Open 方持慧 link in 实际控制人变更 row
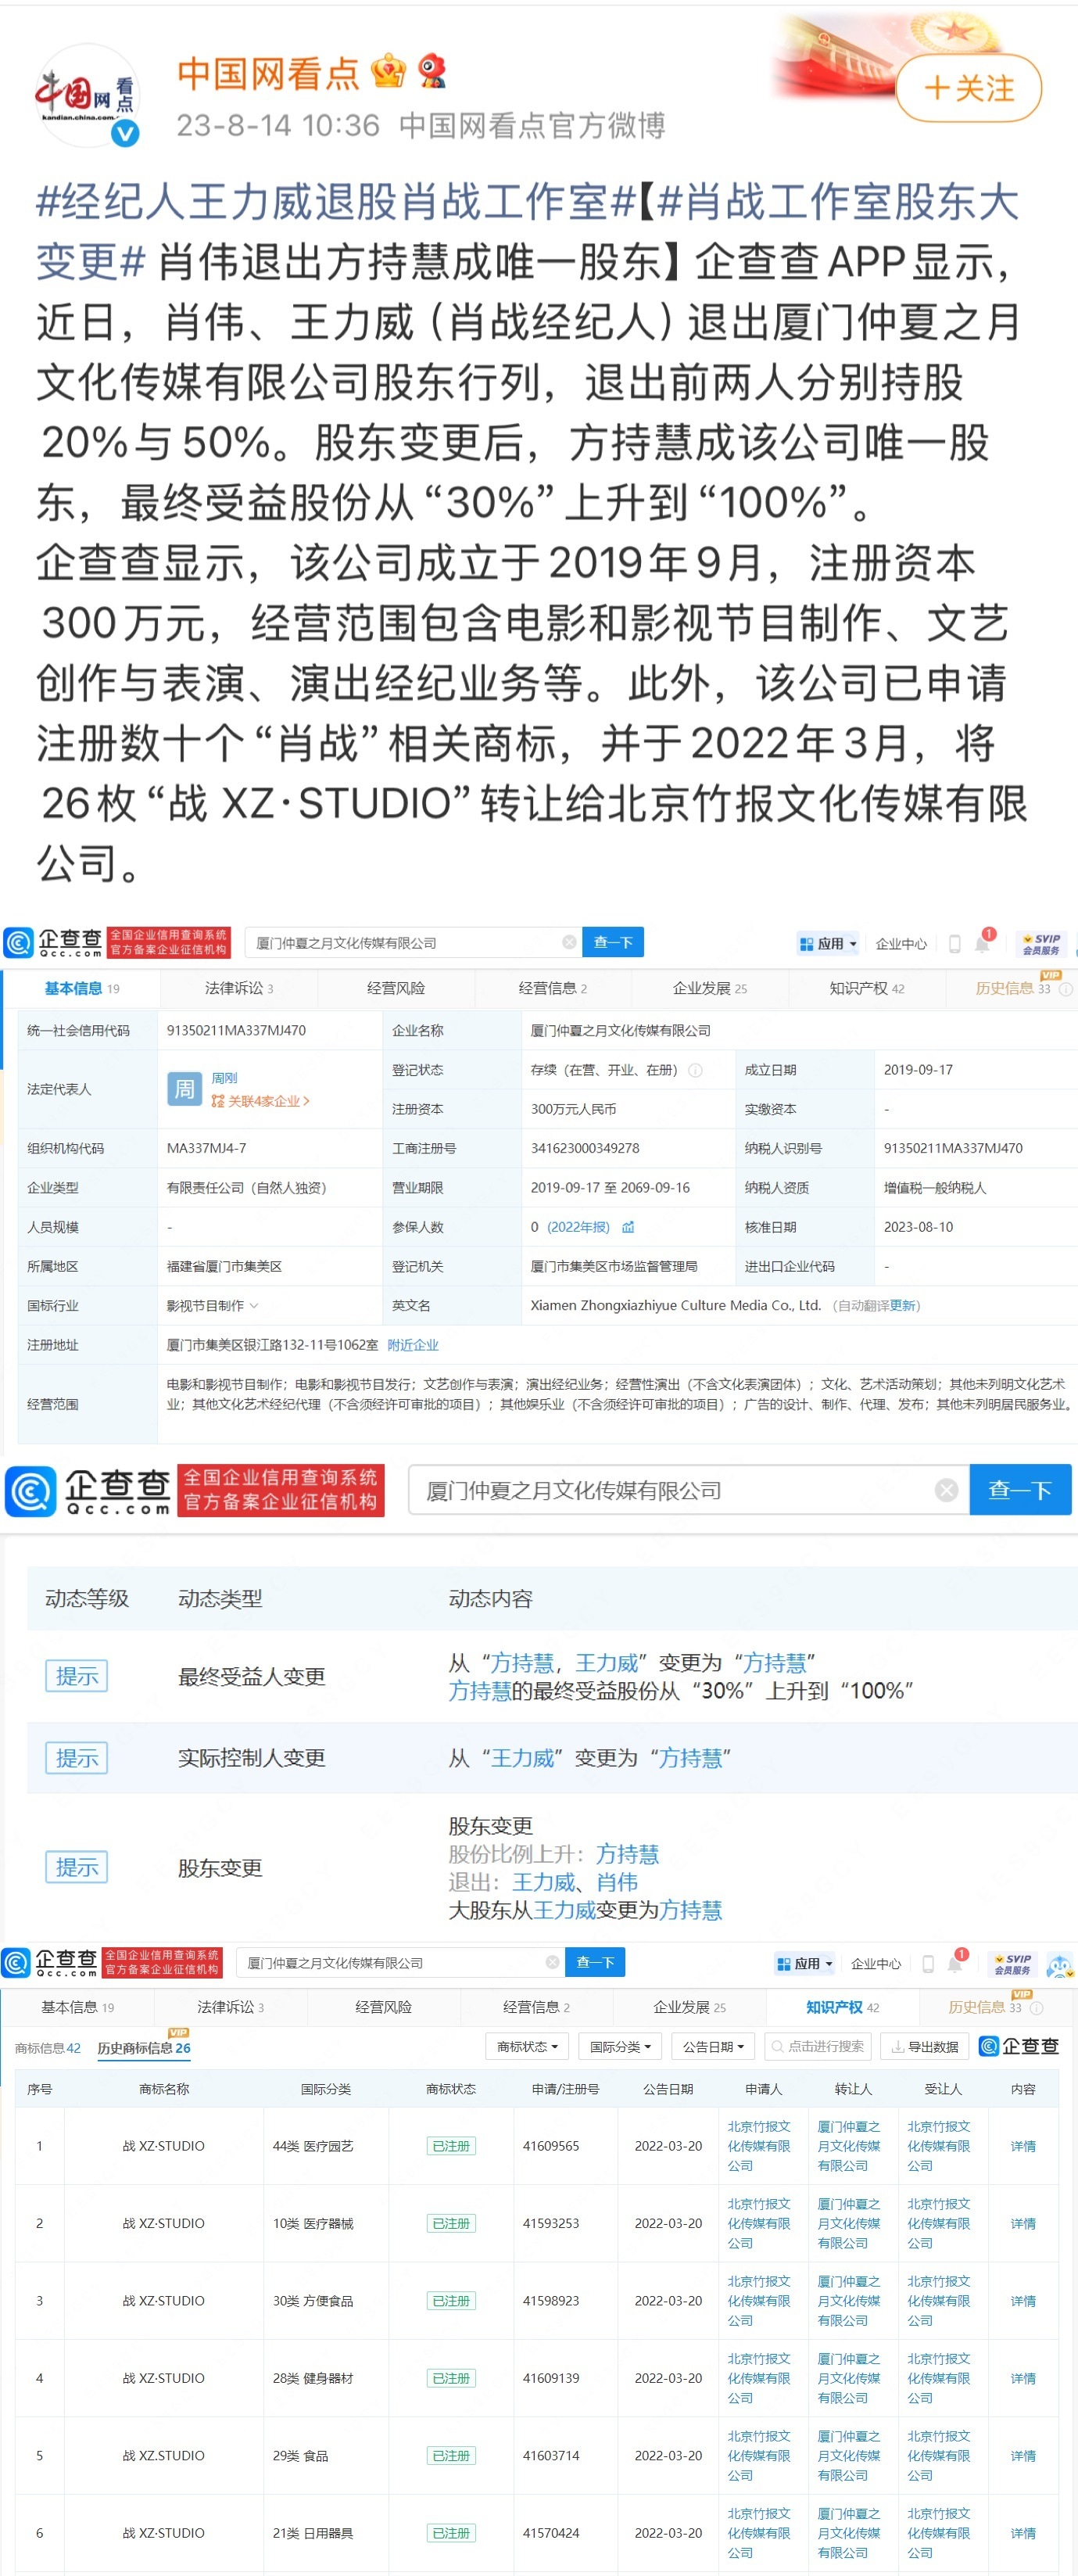This screenshot has height=2576, width=1078. pyautogui.click(x=691, y=1758)
